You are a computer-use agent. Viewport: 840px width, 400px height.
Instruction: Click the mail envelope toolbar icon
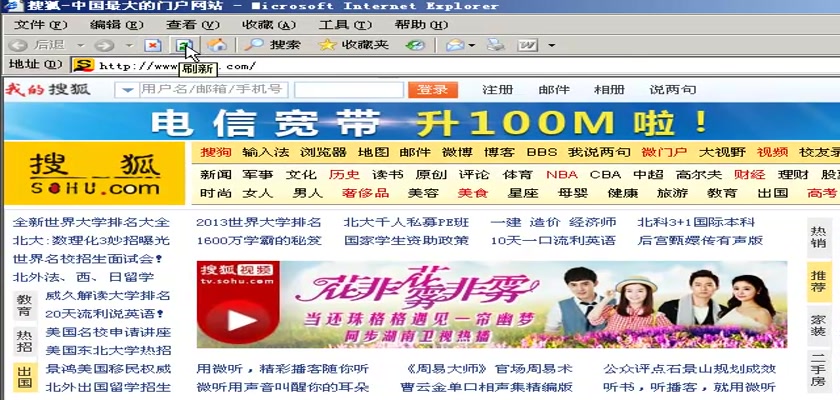click(x=455, y=46)
